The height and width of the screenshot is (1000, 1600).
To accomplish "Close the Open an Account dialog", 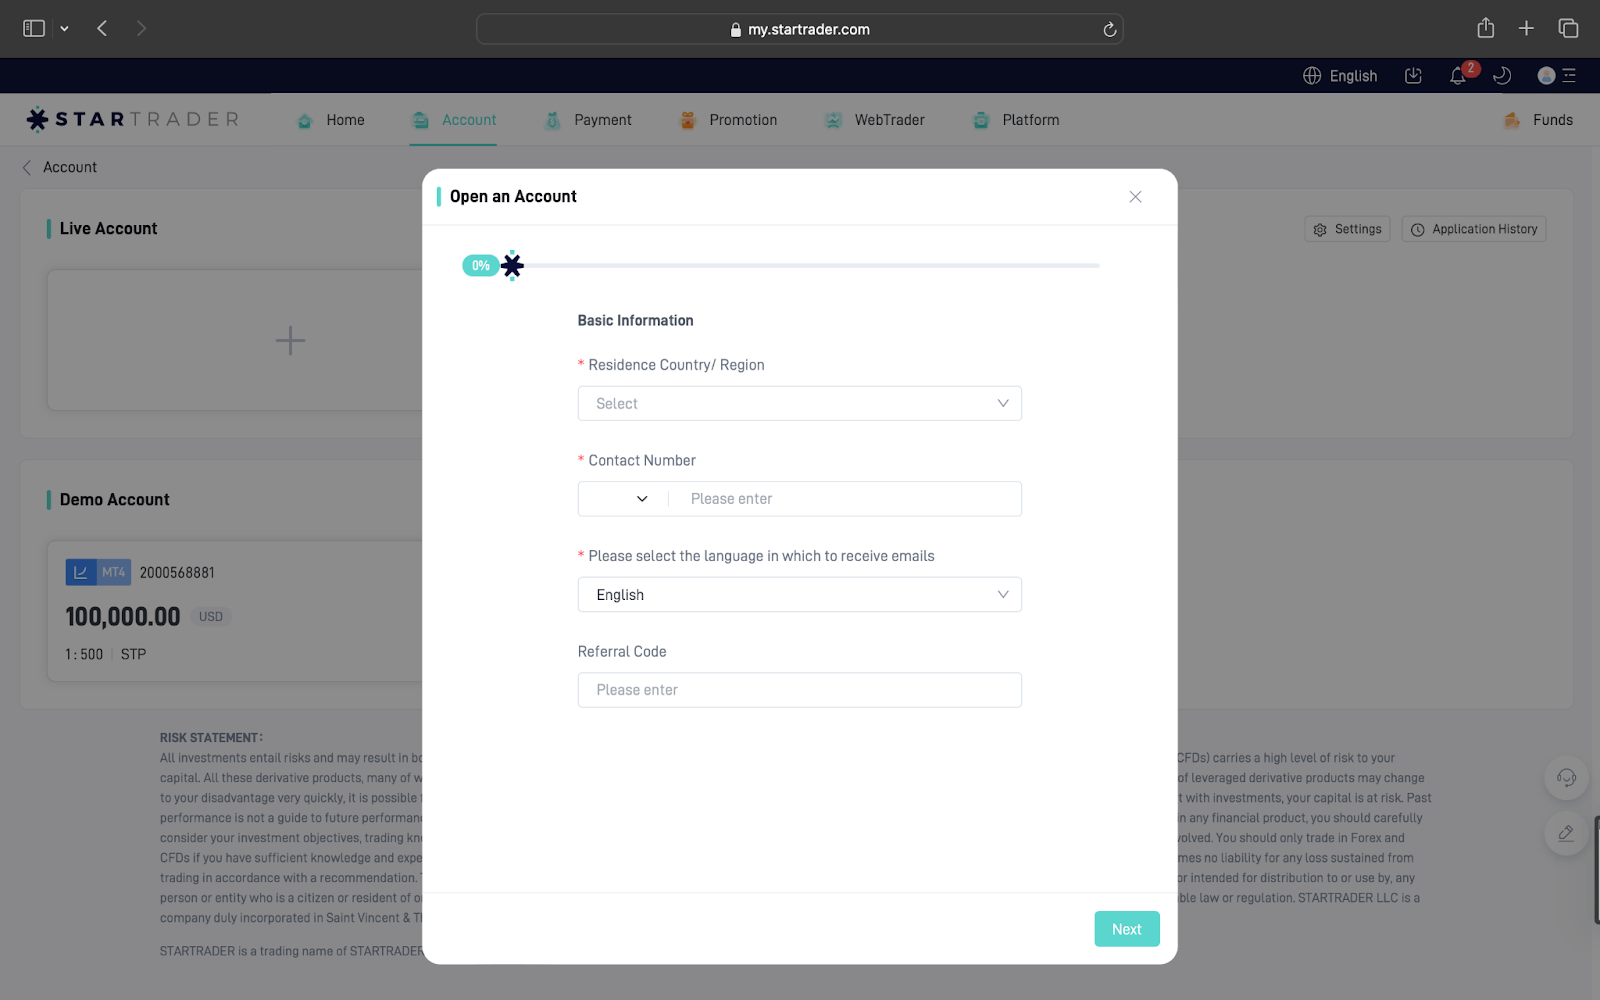I will 1135,197.
